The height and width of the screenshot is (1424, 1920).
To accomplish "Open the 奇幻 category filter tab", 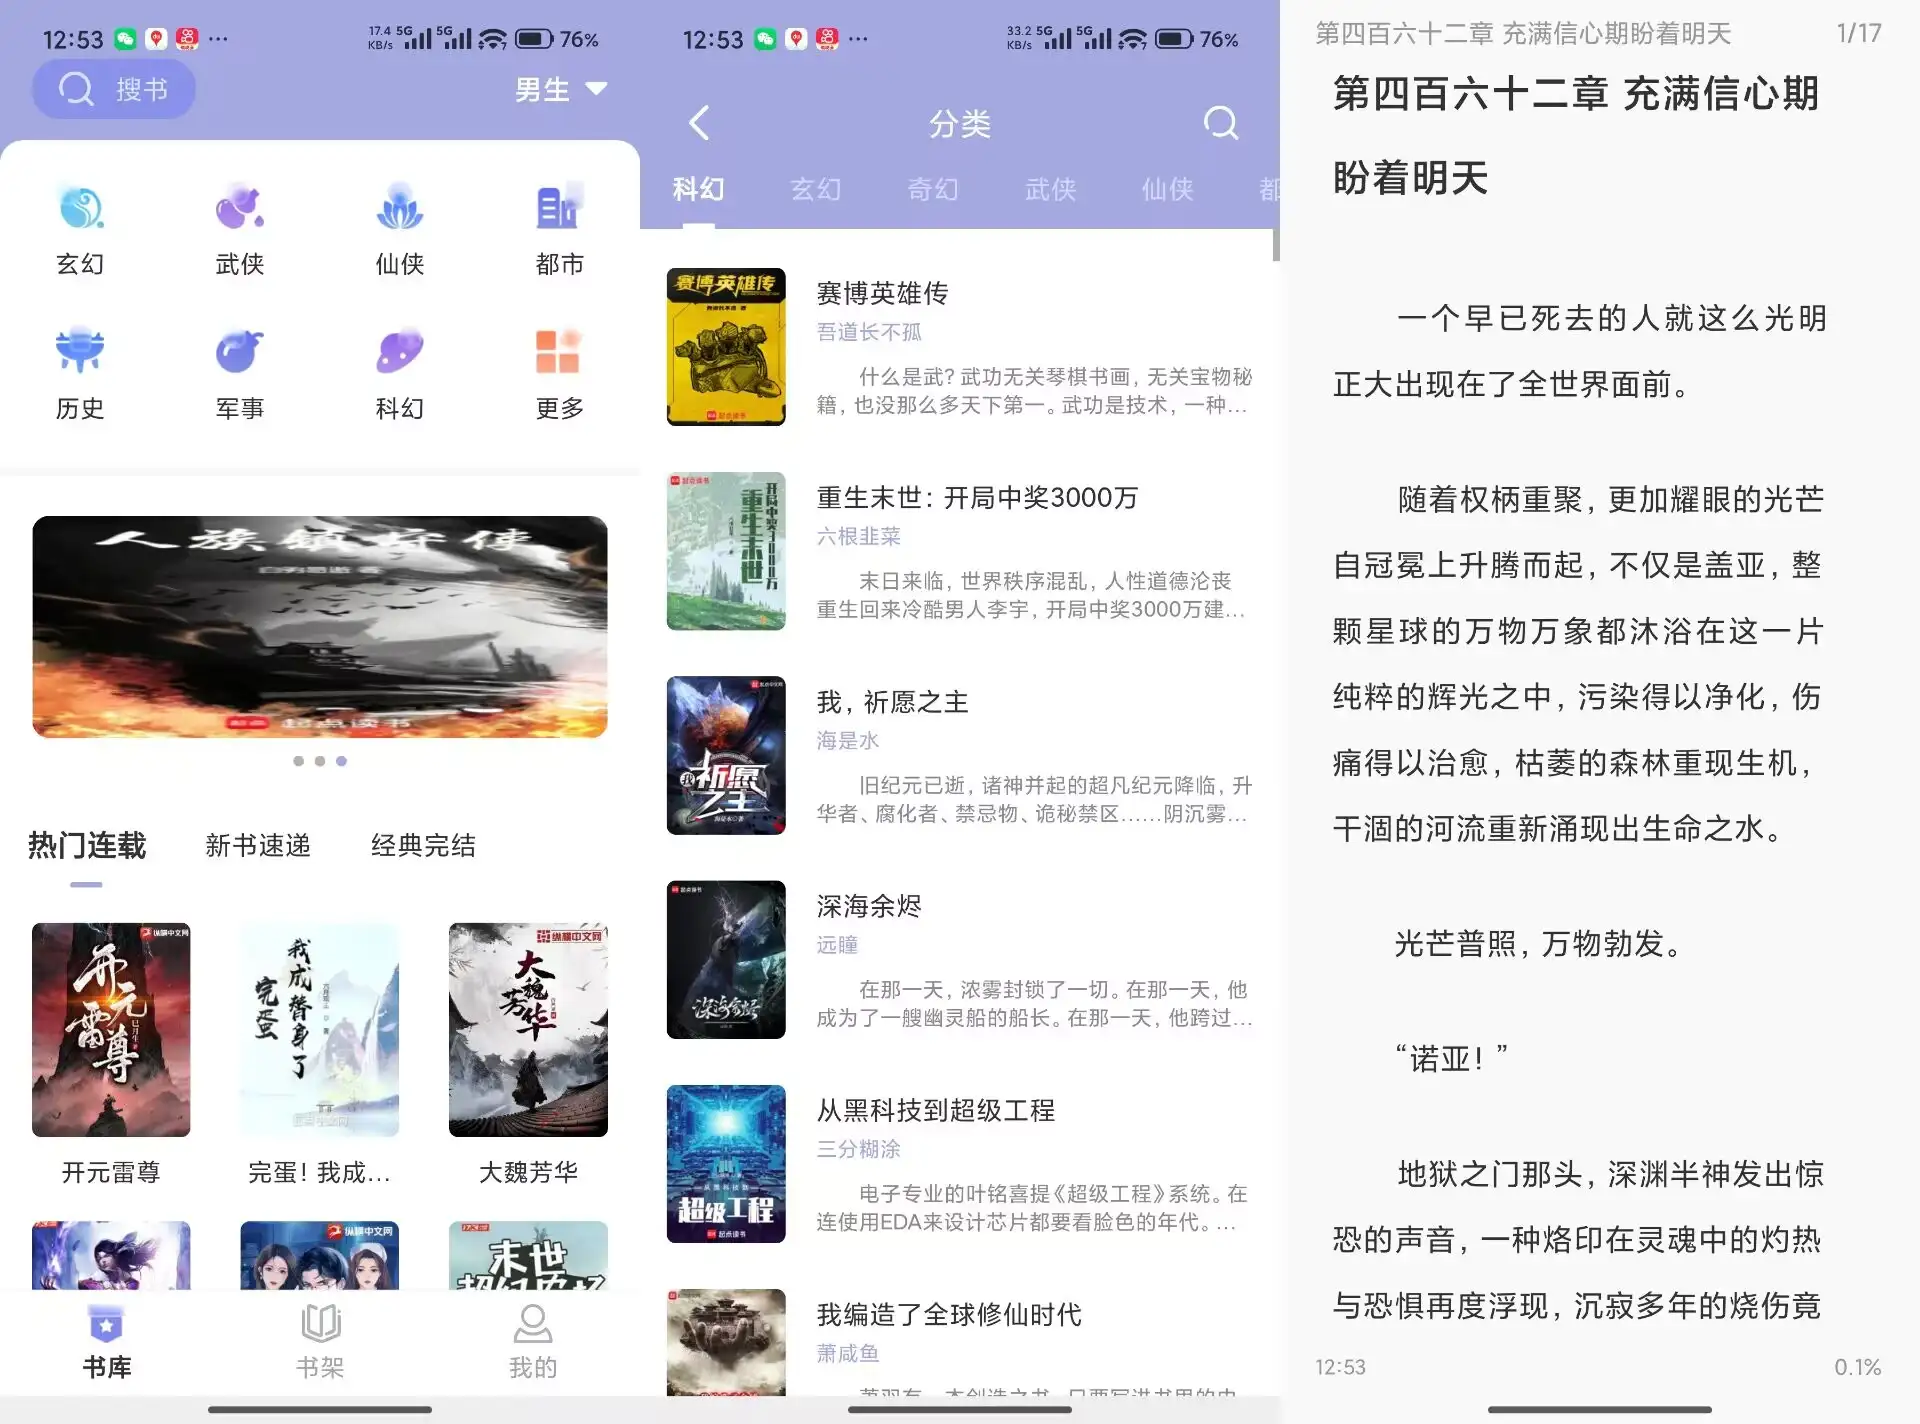I will 932,190.
